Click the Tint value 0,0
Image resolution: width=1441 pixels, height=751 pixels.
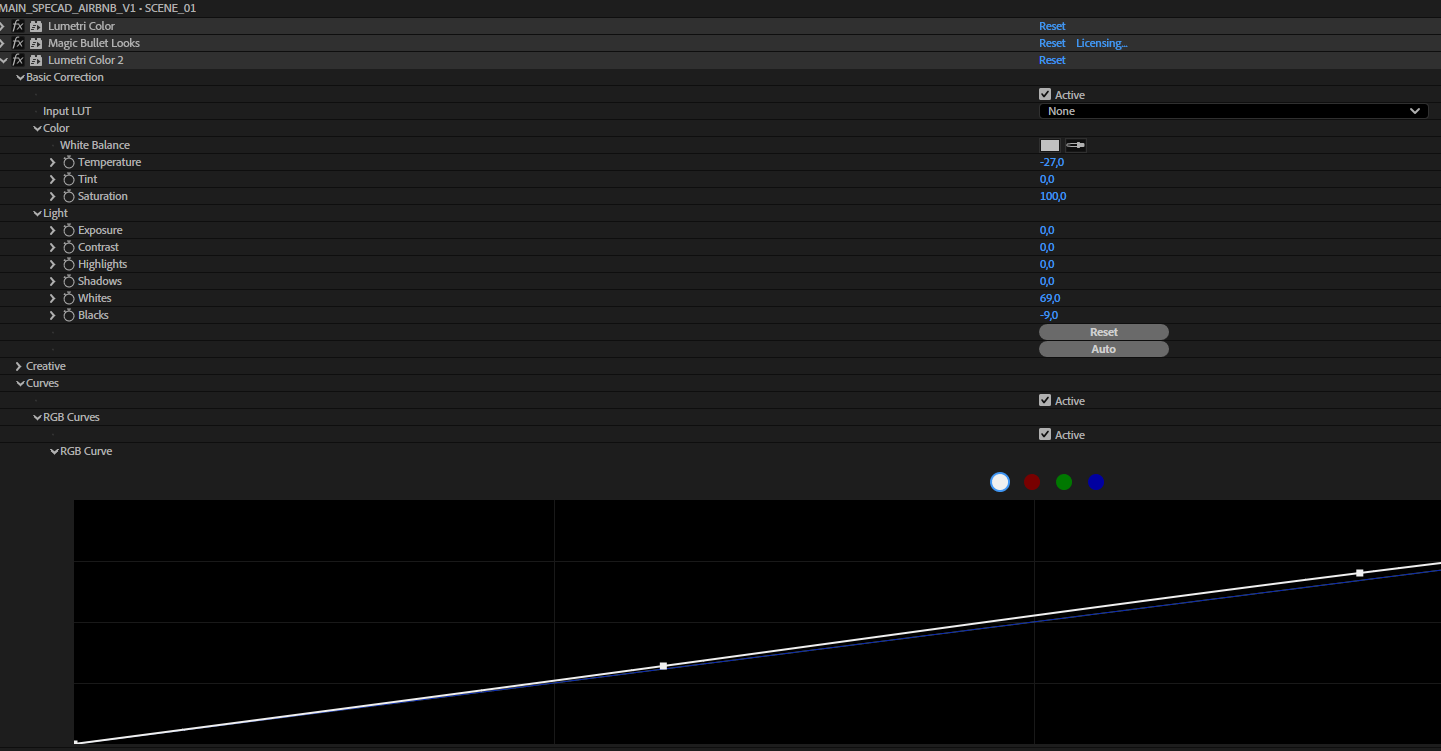[x=1047, y=179]
